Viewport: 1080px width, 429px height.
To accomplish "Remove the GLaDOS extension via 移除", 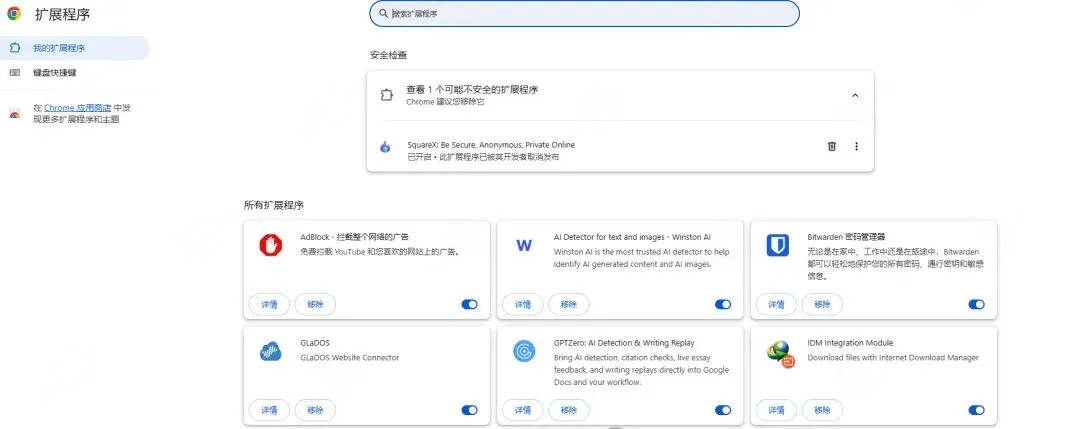I will tap(315, 410).
